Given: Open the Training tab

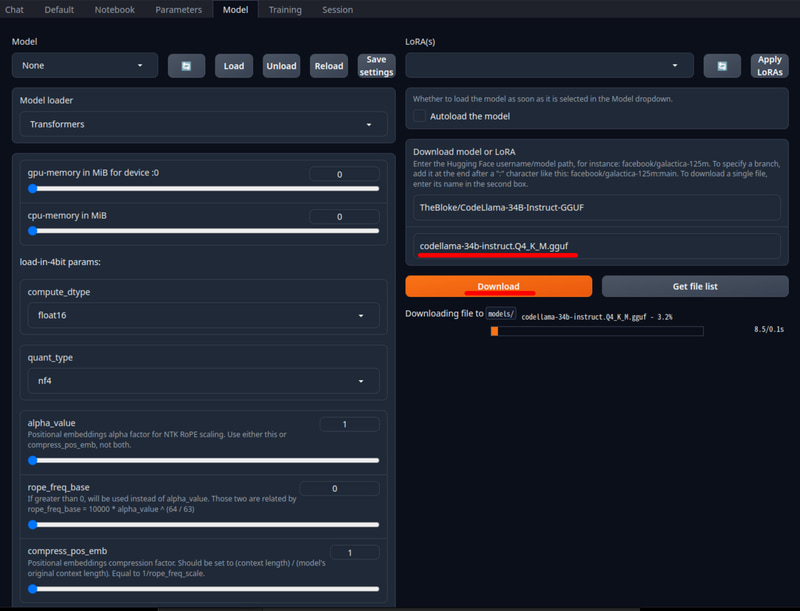Looking at the screenshot, I should (285, 10).
